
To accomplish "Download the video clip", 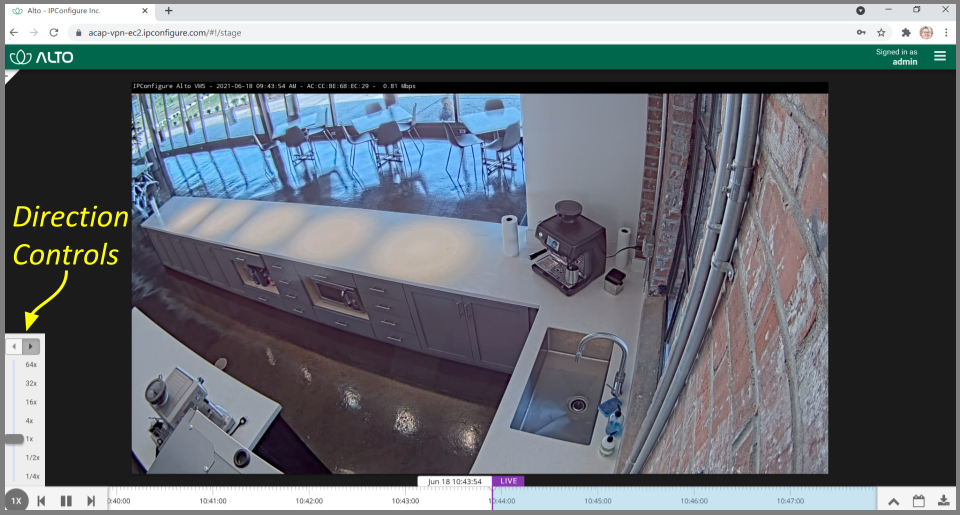I will [x=943, y=501].
